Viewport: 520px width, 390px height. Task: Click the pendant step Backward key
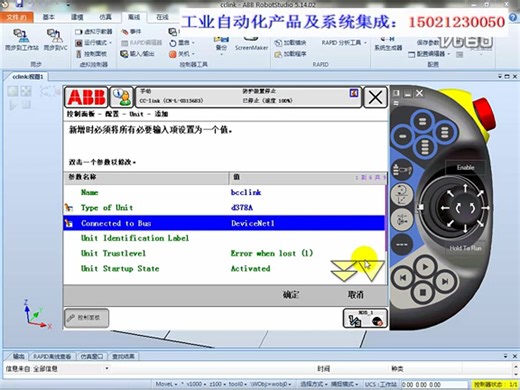(x=403, y=278)
